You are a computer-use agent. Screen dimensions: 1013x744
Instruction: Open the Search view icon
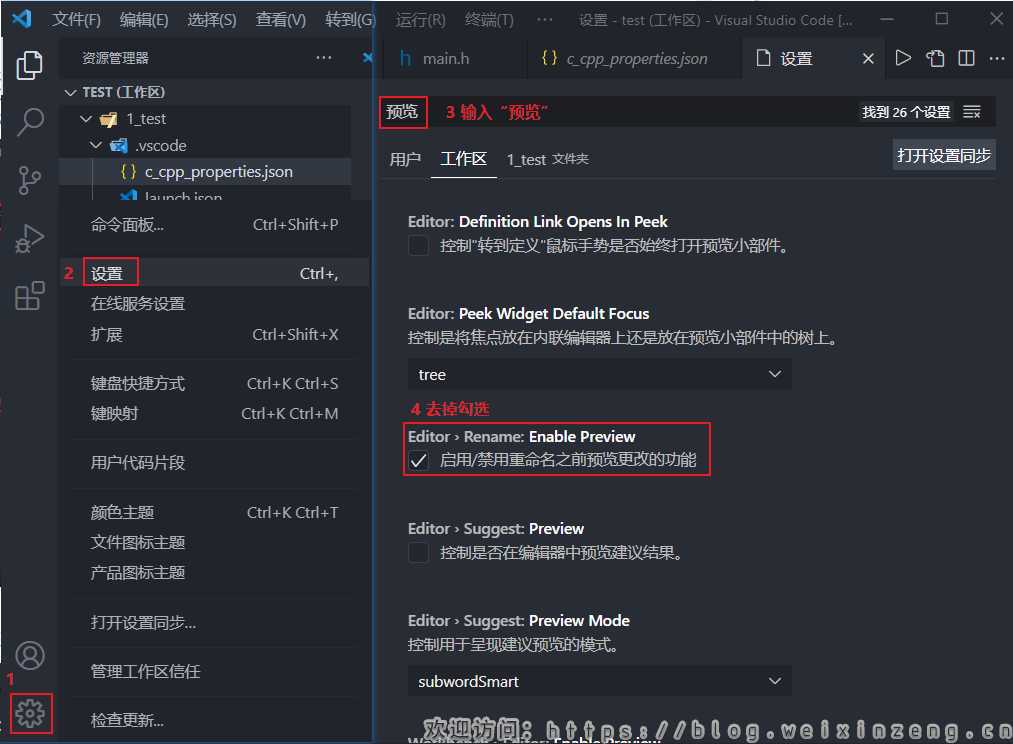click(29, 122)
